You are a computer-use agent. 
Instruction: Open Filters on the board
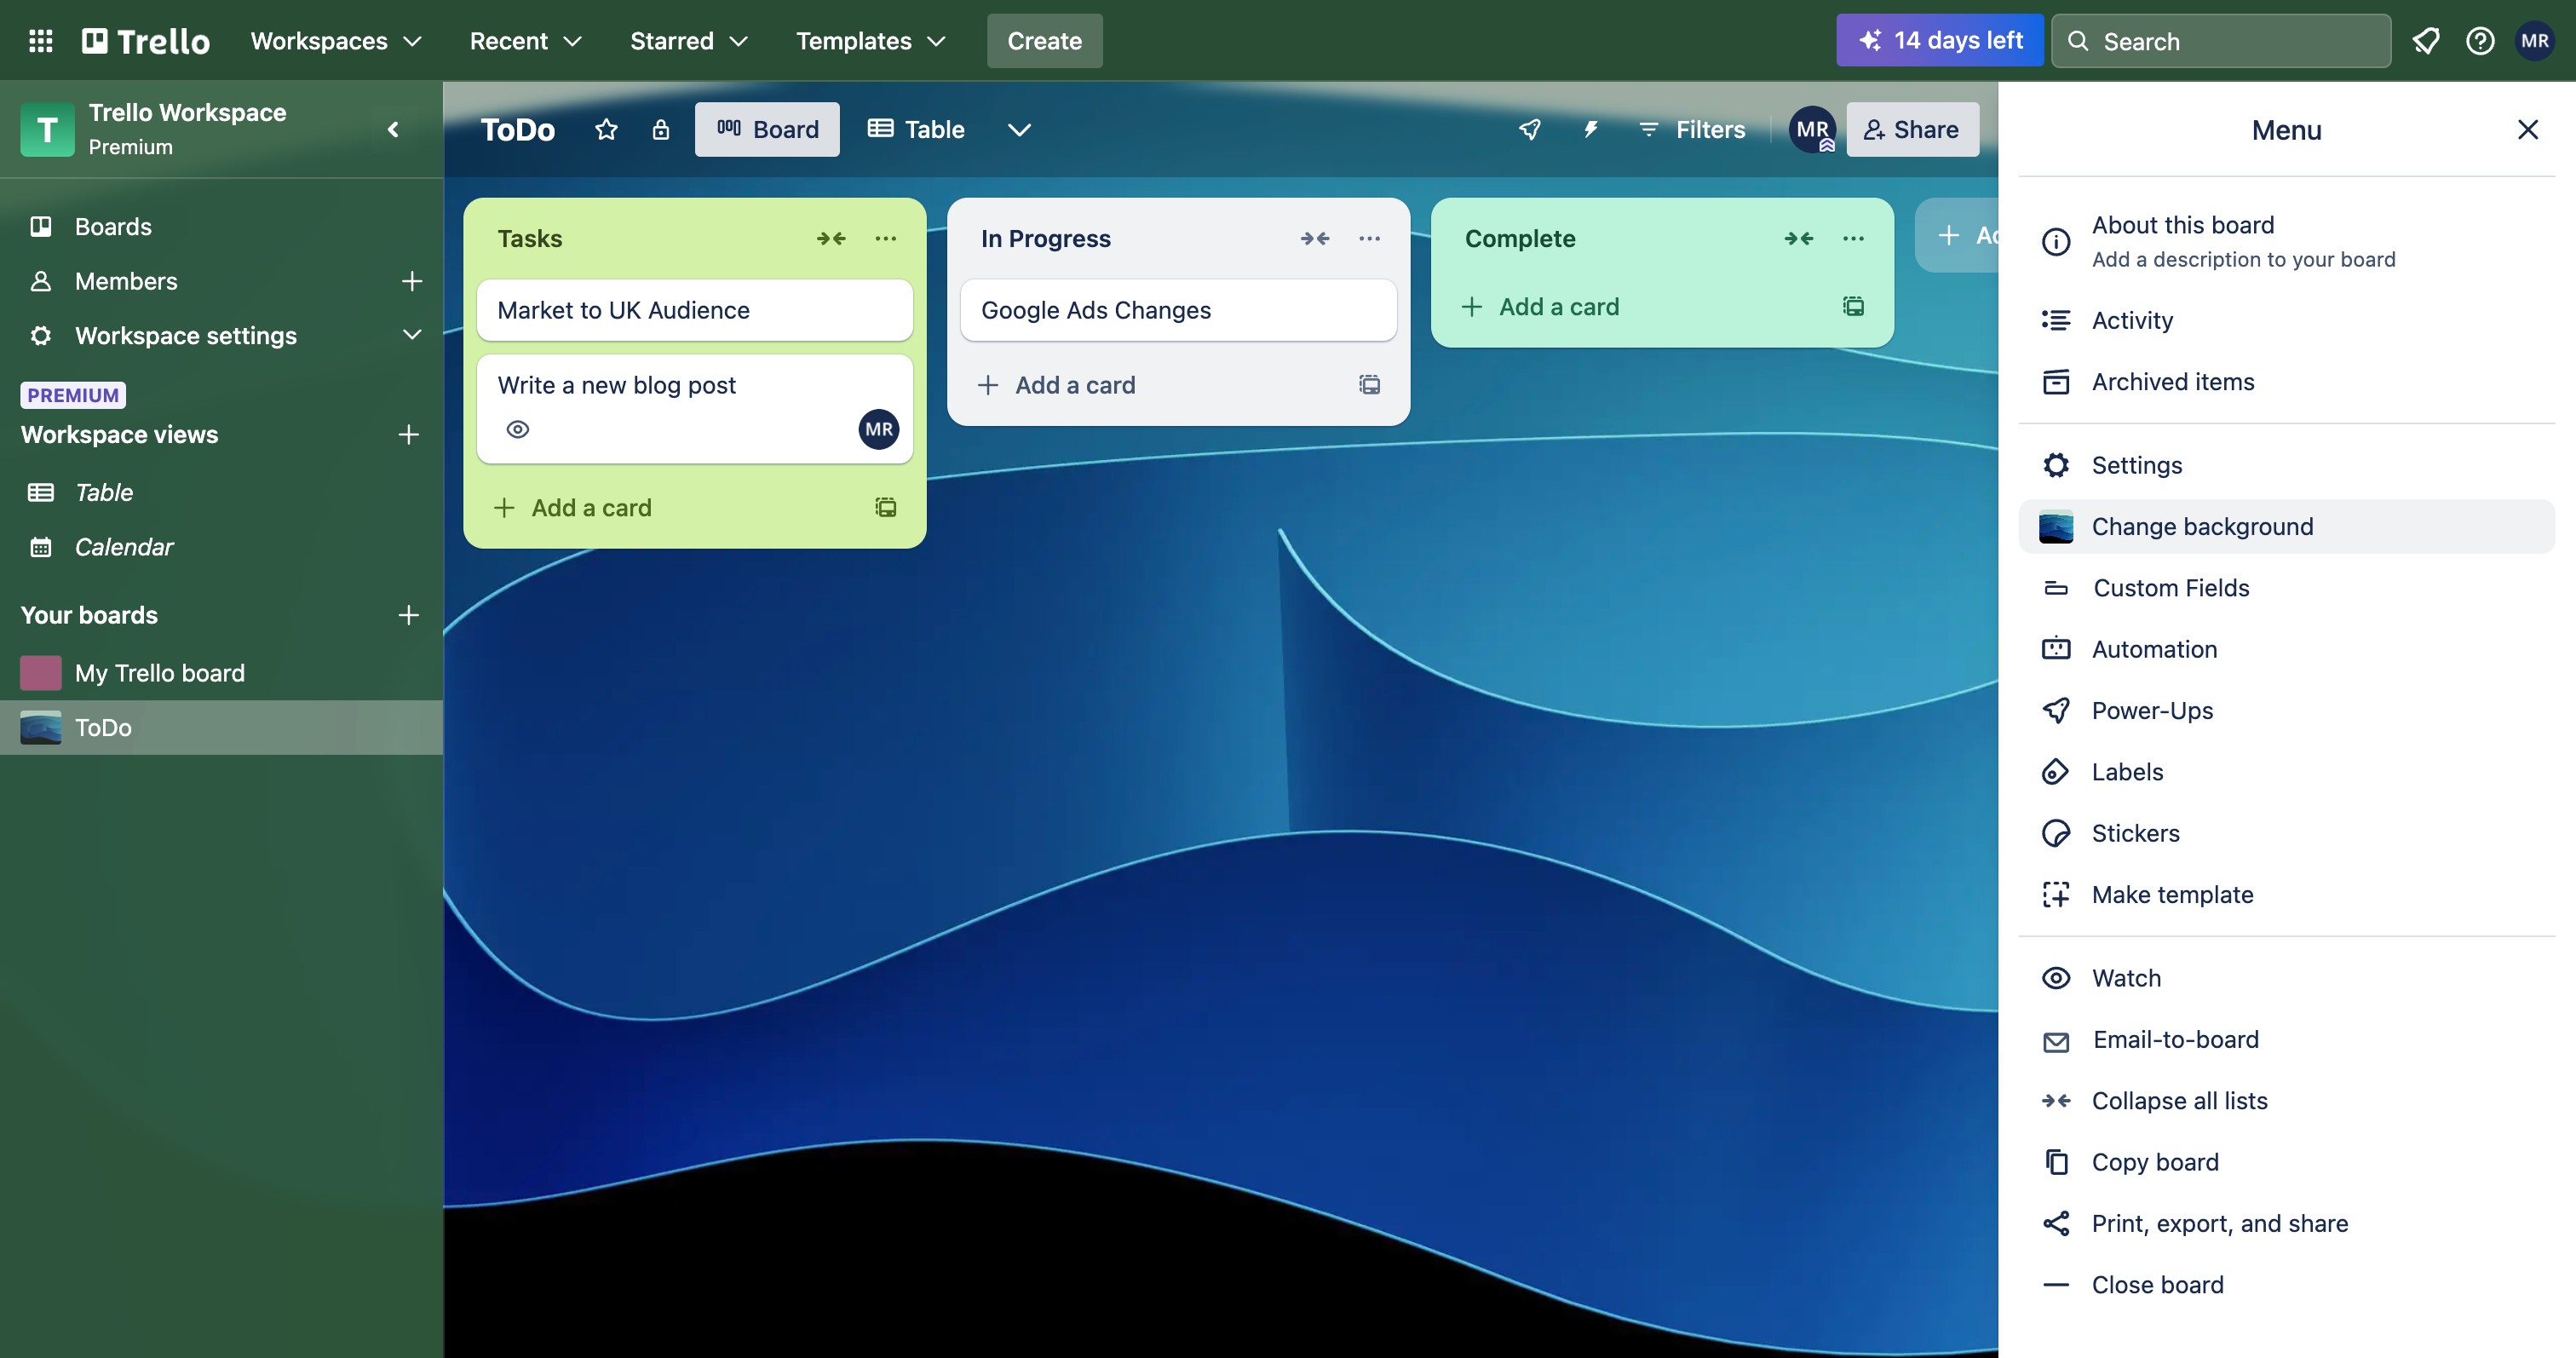[x=1692, y=129]
